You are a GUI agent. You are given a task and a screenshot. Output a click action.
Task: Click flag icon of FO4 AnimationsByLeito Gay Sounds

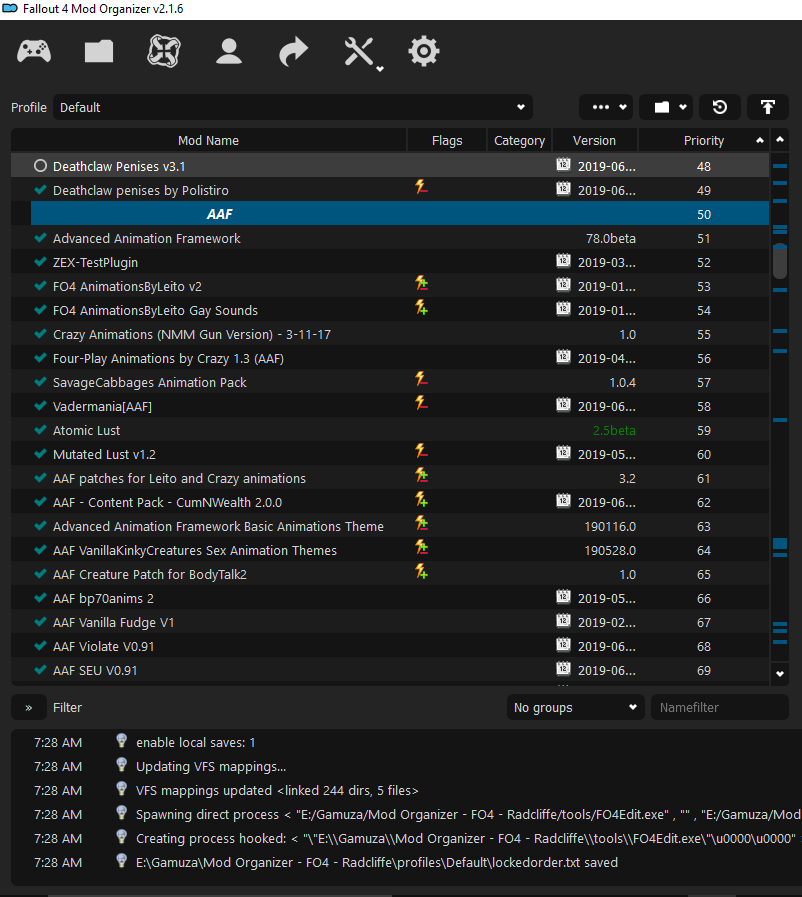[422, 307]
